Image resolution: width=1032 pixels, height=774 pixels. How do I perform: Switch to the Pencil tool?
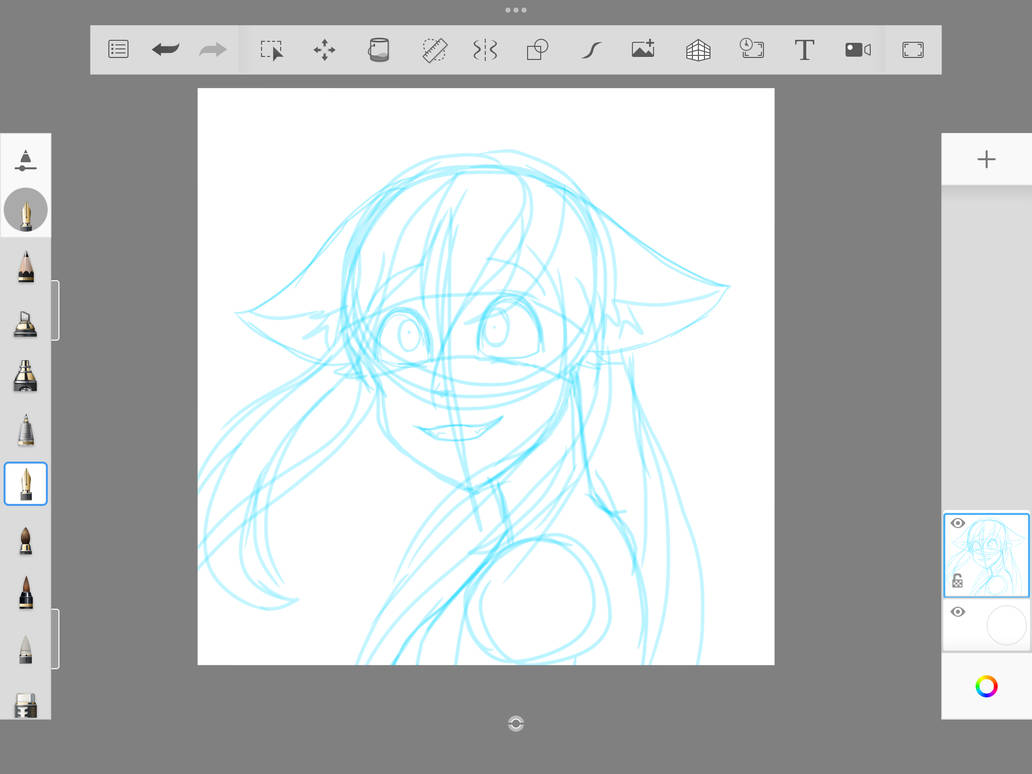(x=26, y=264)
